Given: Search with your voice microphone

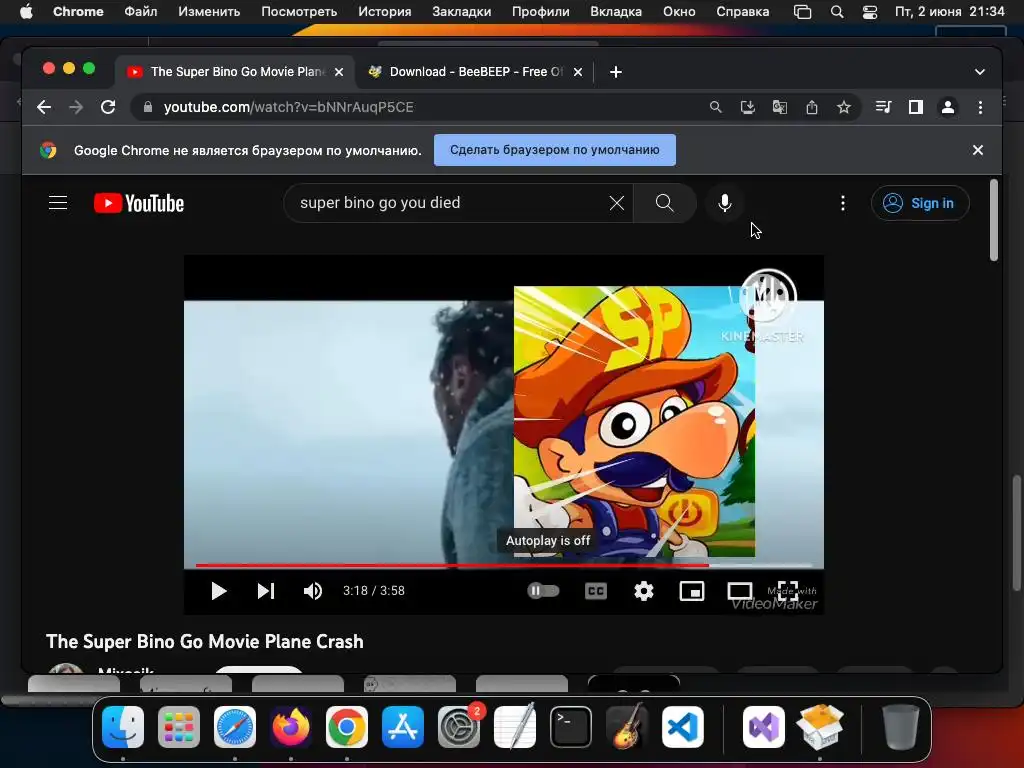Looking at the screenshot, I should point(725,203).
